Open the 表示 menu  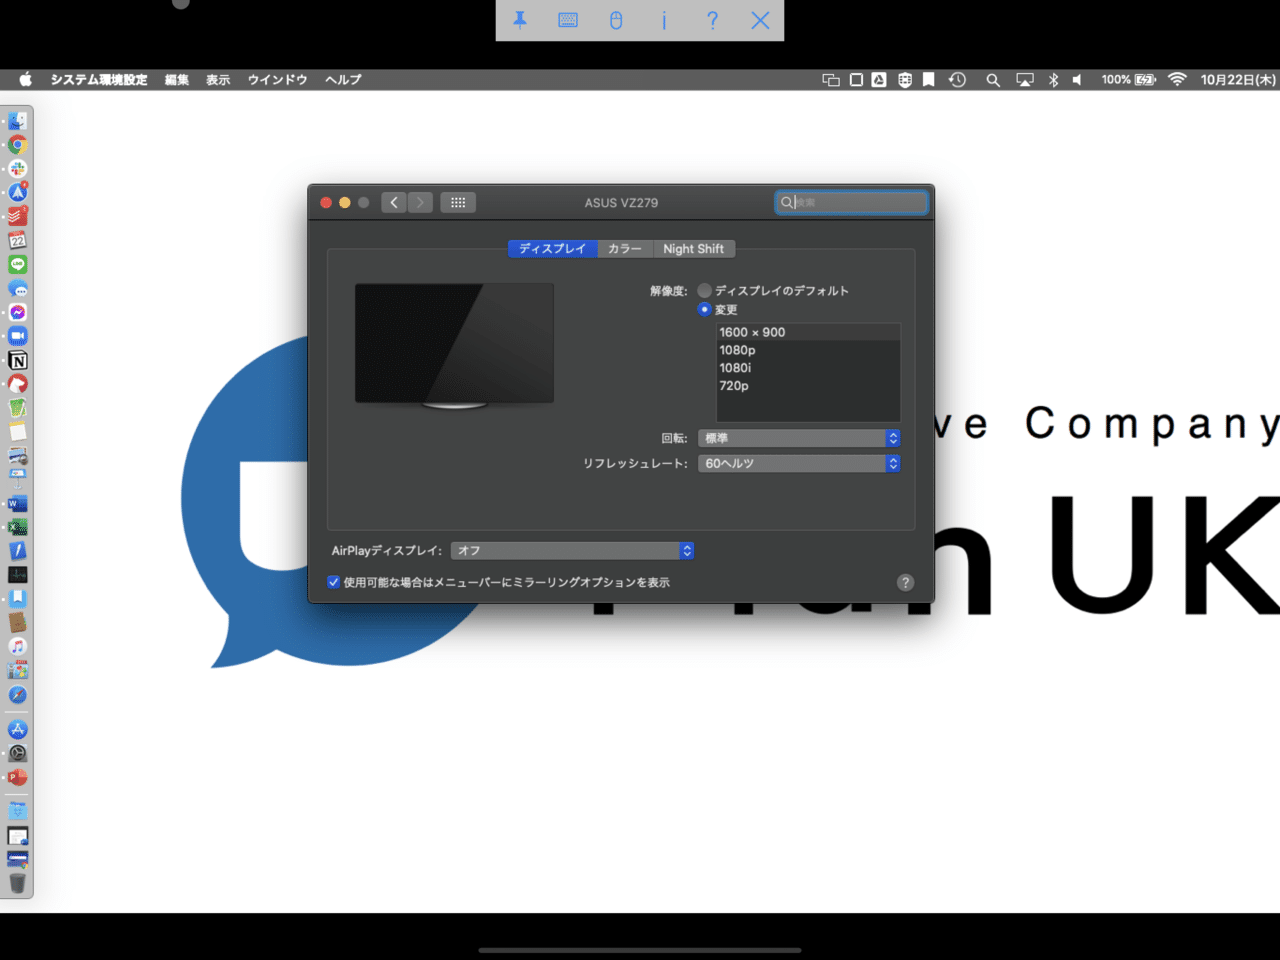(218, 80)
